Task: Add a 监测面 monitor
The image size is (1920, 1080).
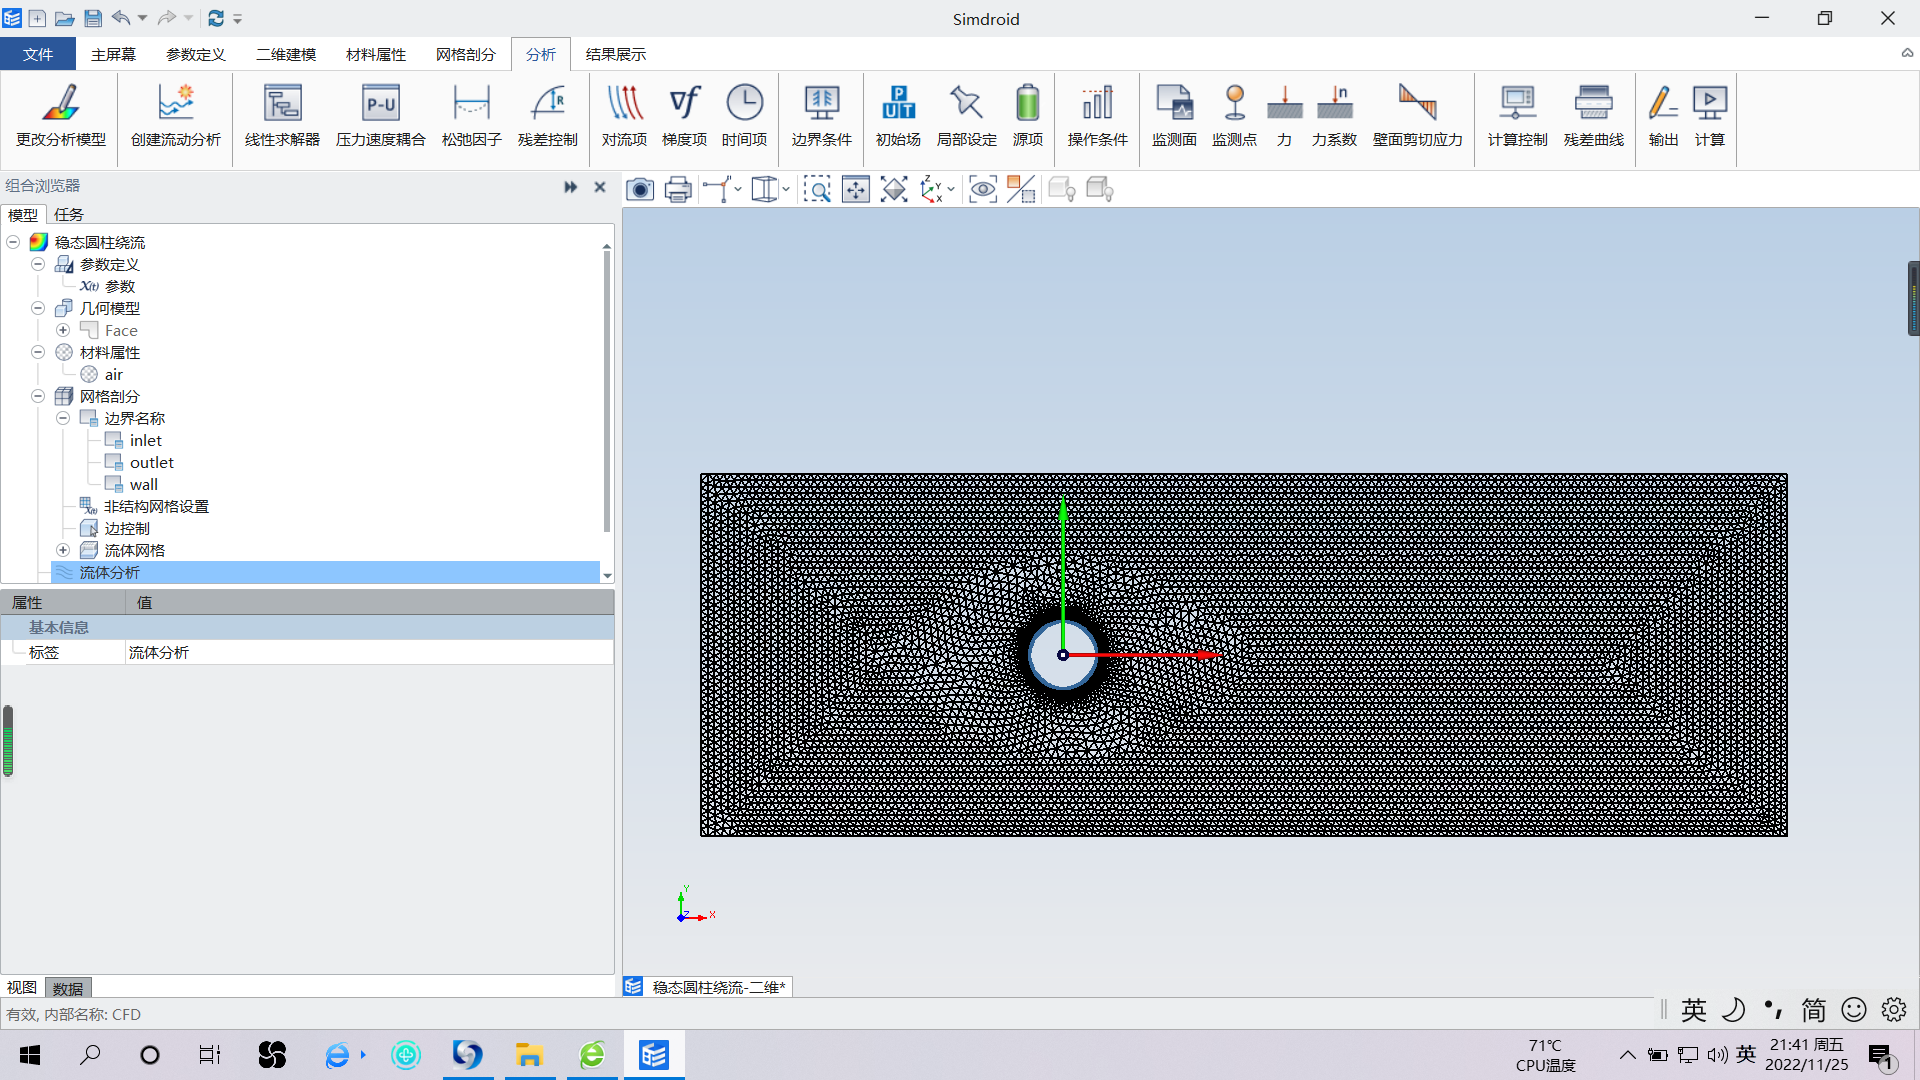Action: point(1174,116)
